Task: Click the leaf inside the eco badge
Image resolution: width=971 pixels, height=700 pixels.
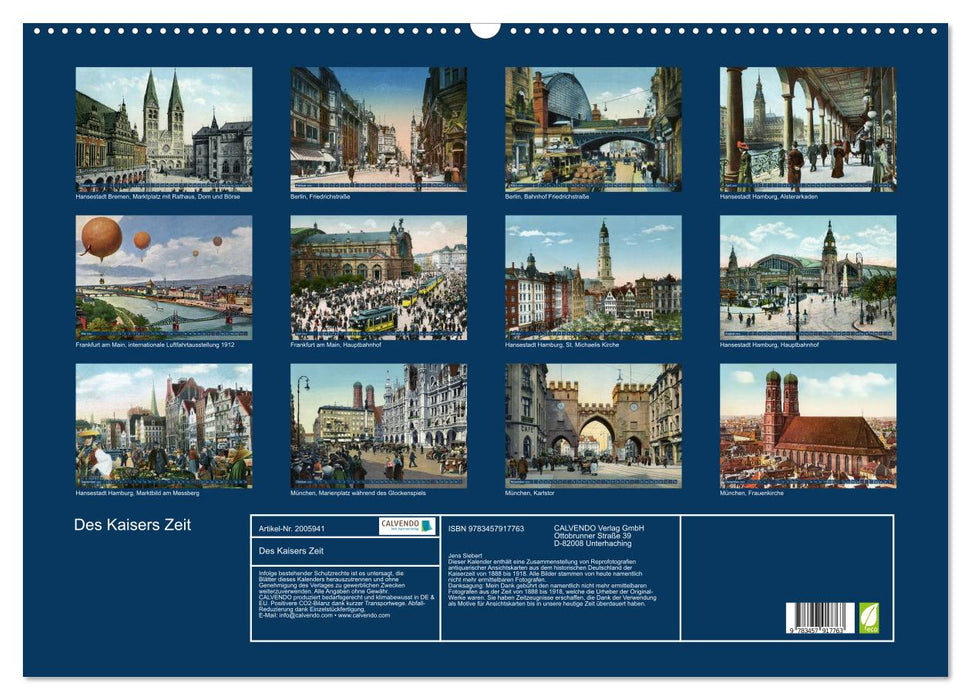Action: [x=868, y=614]
